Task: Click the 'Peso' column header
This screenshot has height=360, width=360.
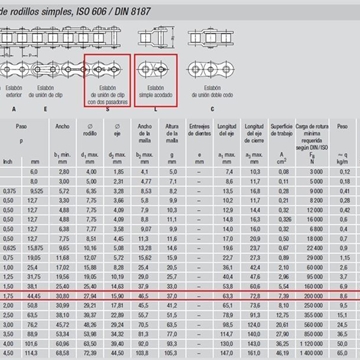Action: click(342, 126)
